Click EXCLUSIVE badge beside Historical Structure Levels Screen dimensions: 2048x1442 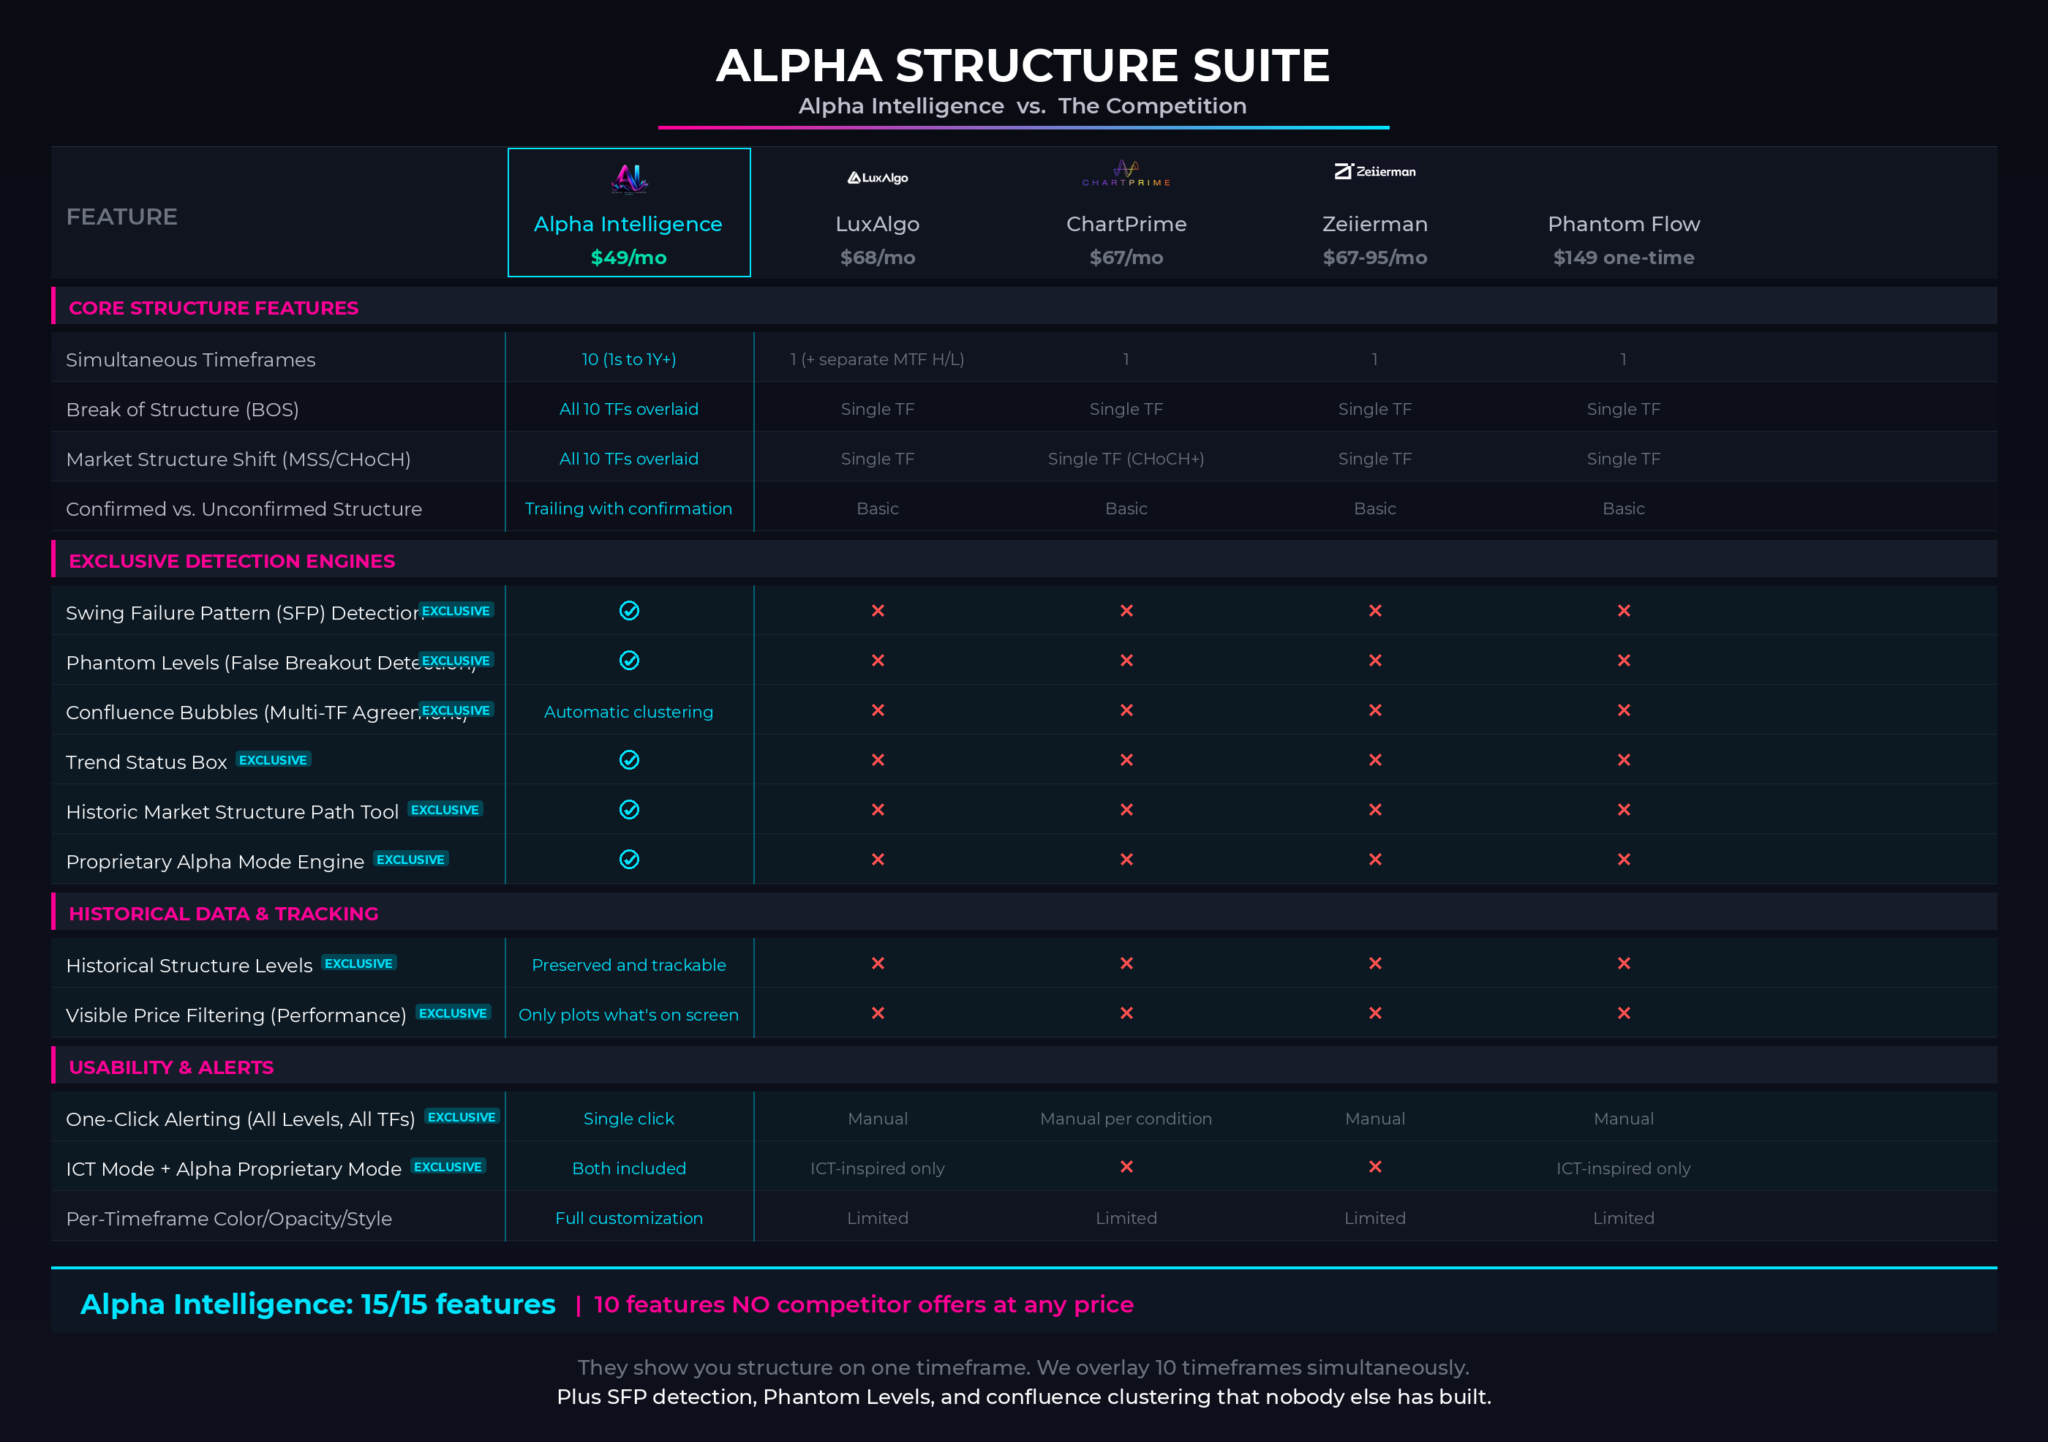(359, 963)
